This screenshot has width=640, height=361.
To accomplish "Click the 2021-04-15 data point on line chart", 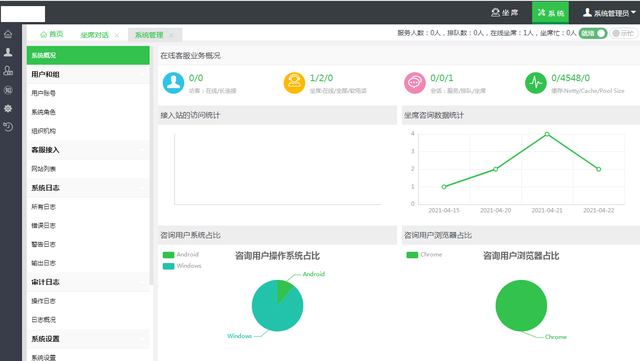I will tap(444, 187).
